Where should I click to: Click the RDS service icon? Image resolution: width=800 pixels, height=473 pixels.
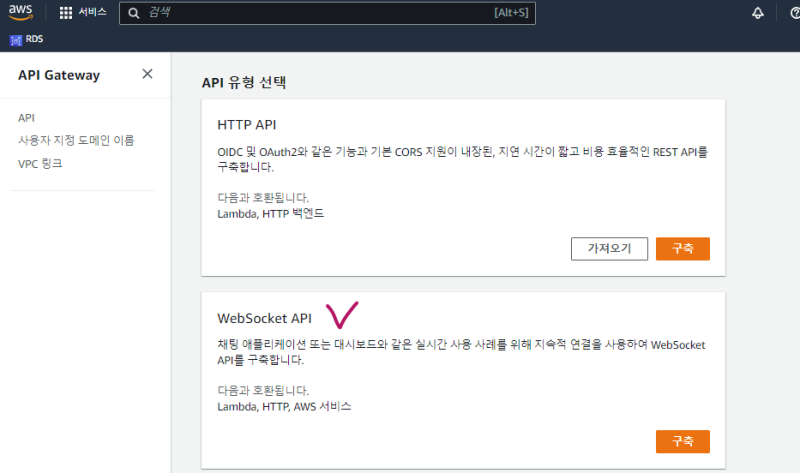click(16, 40)
